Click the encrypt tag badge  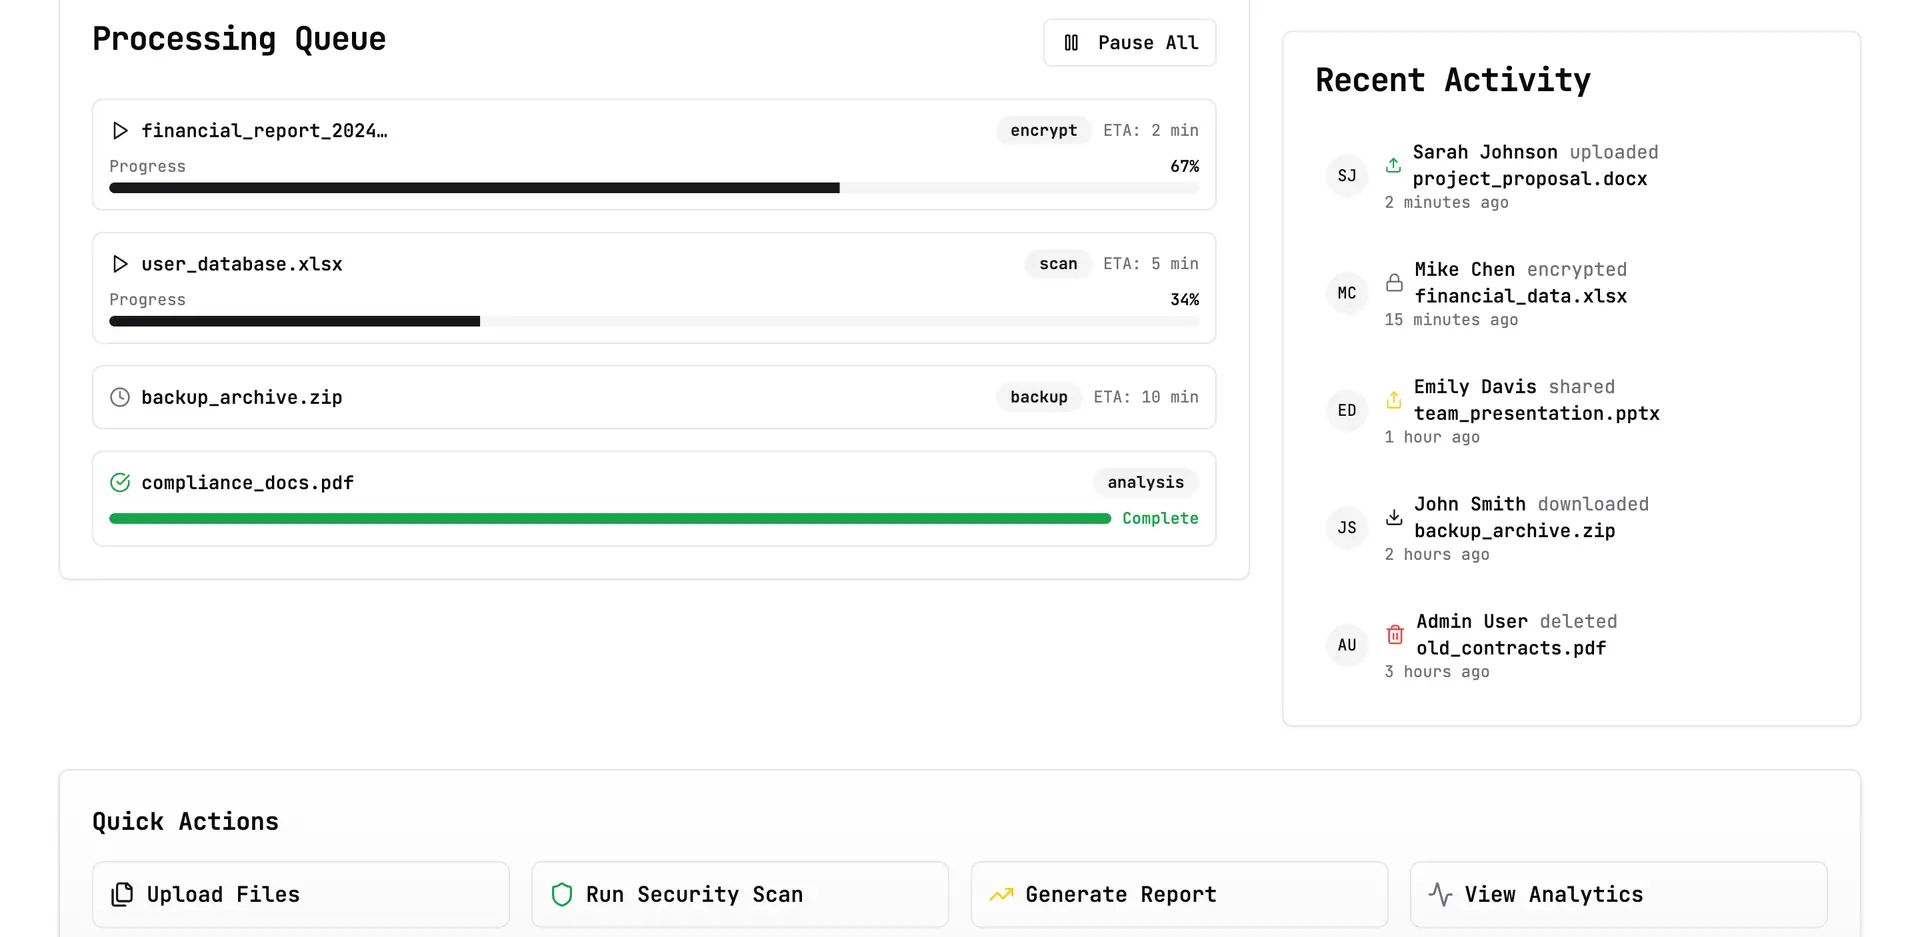pos(1043,131)
